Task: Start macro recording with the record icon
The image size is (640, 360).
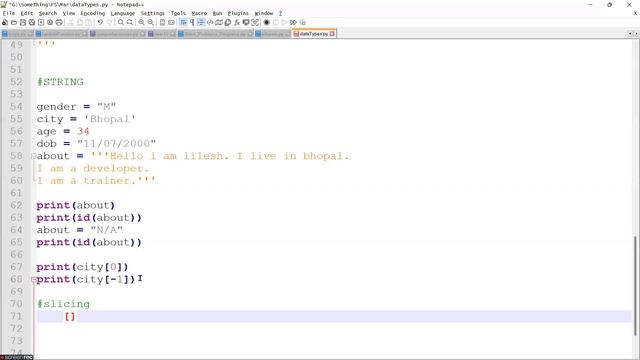Action: click(x=267, y=22)
